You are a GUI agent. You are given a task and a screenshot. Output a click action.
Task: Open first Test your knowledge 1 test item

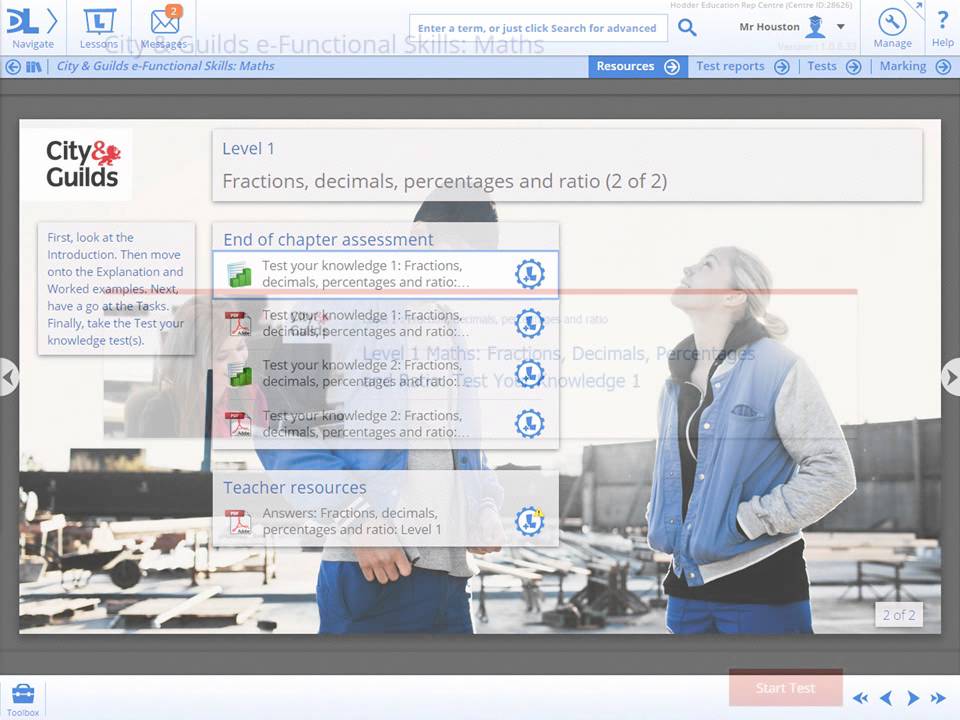(x=385, y=274)
